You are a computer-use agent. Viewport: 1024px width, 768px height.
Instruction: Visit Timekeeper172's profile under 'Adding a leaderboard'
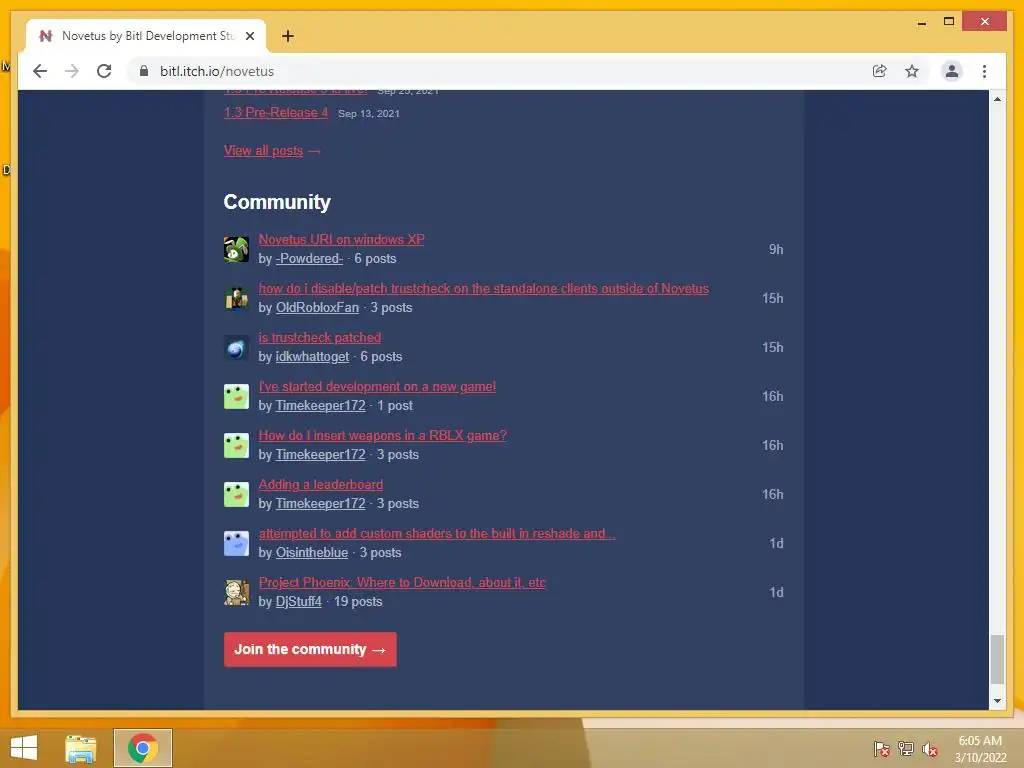pos(320,504)
